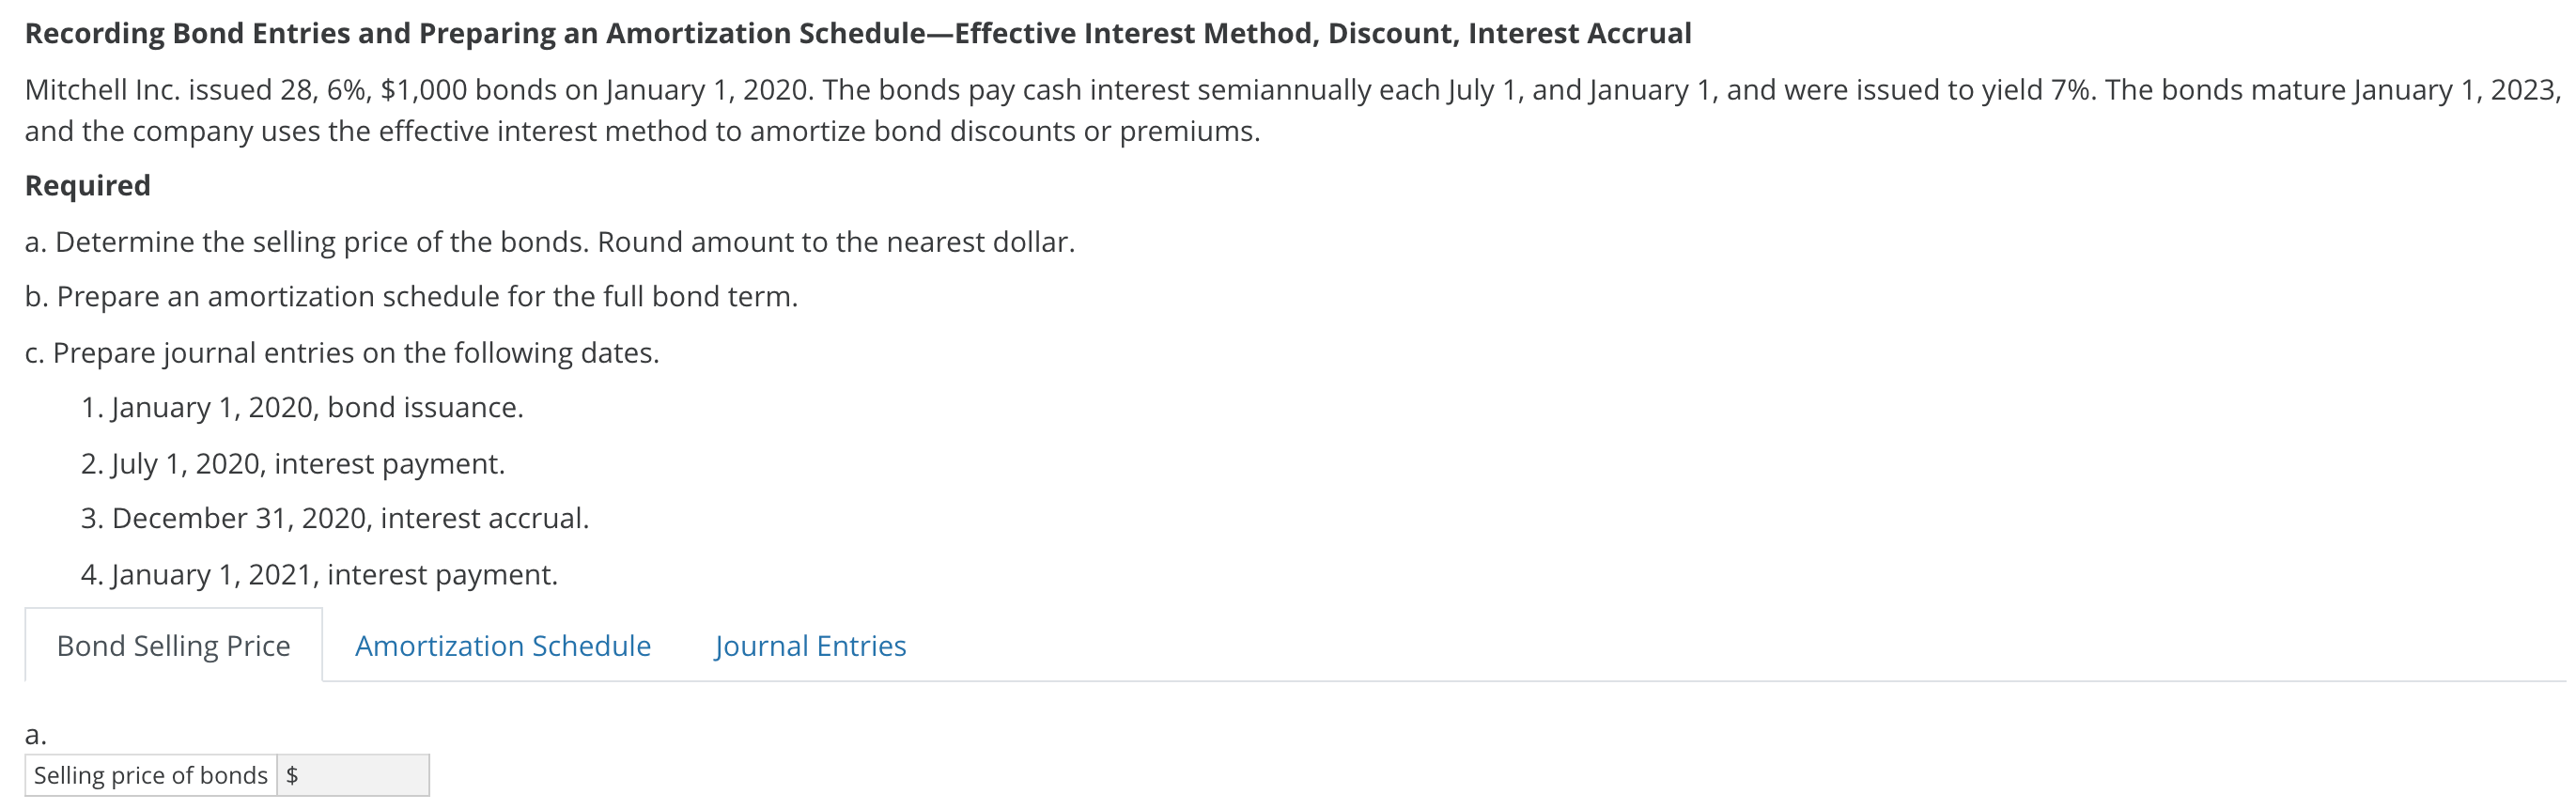Select the empty answer cell next to the dollar sign
This screenshot has width=2576, height=810.
tap(370, 774)
